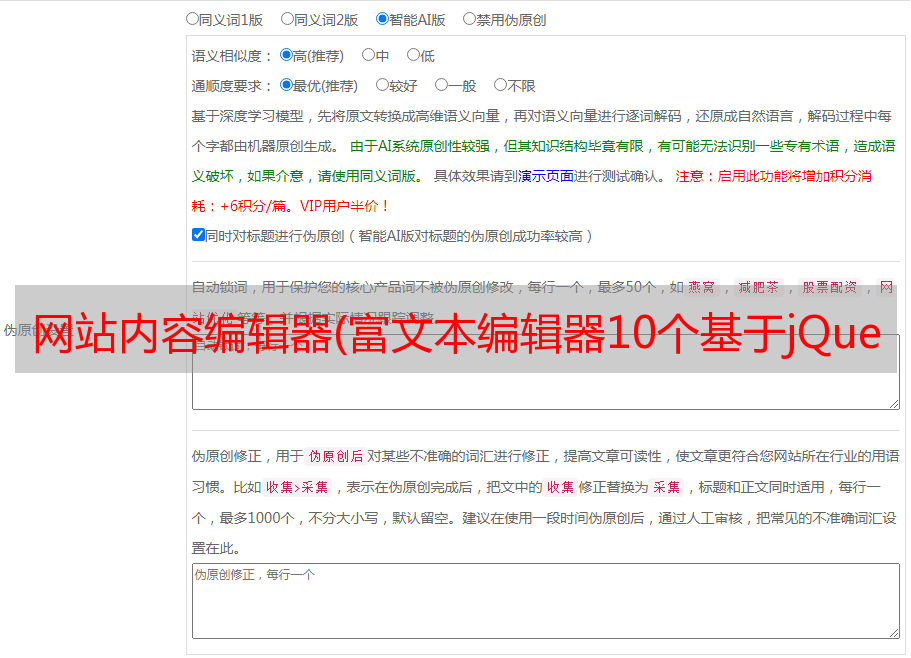The image size is (911, 658).
Task: Click the 股票配资 example tag
Action: pyautogui.click(x=830, y=287)
